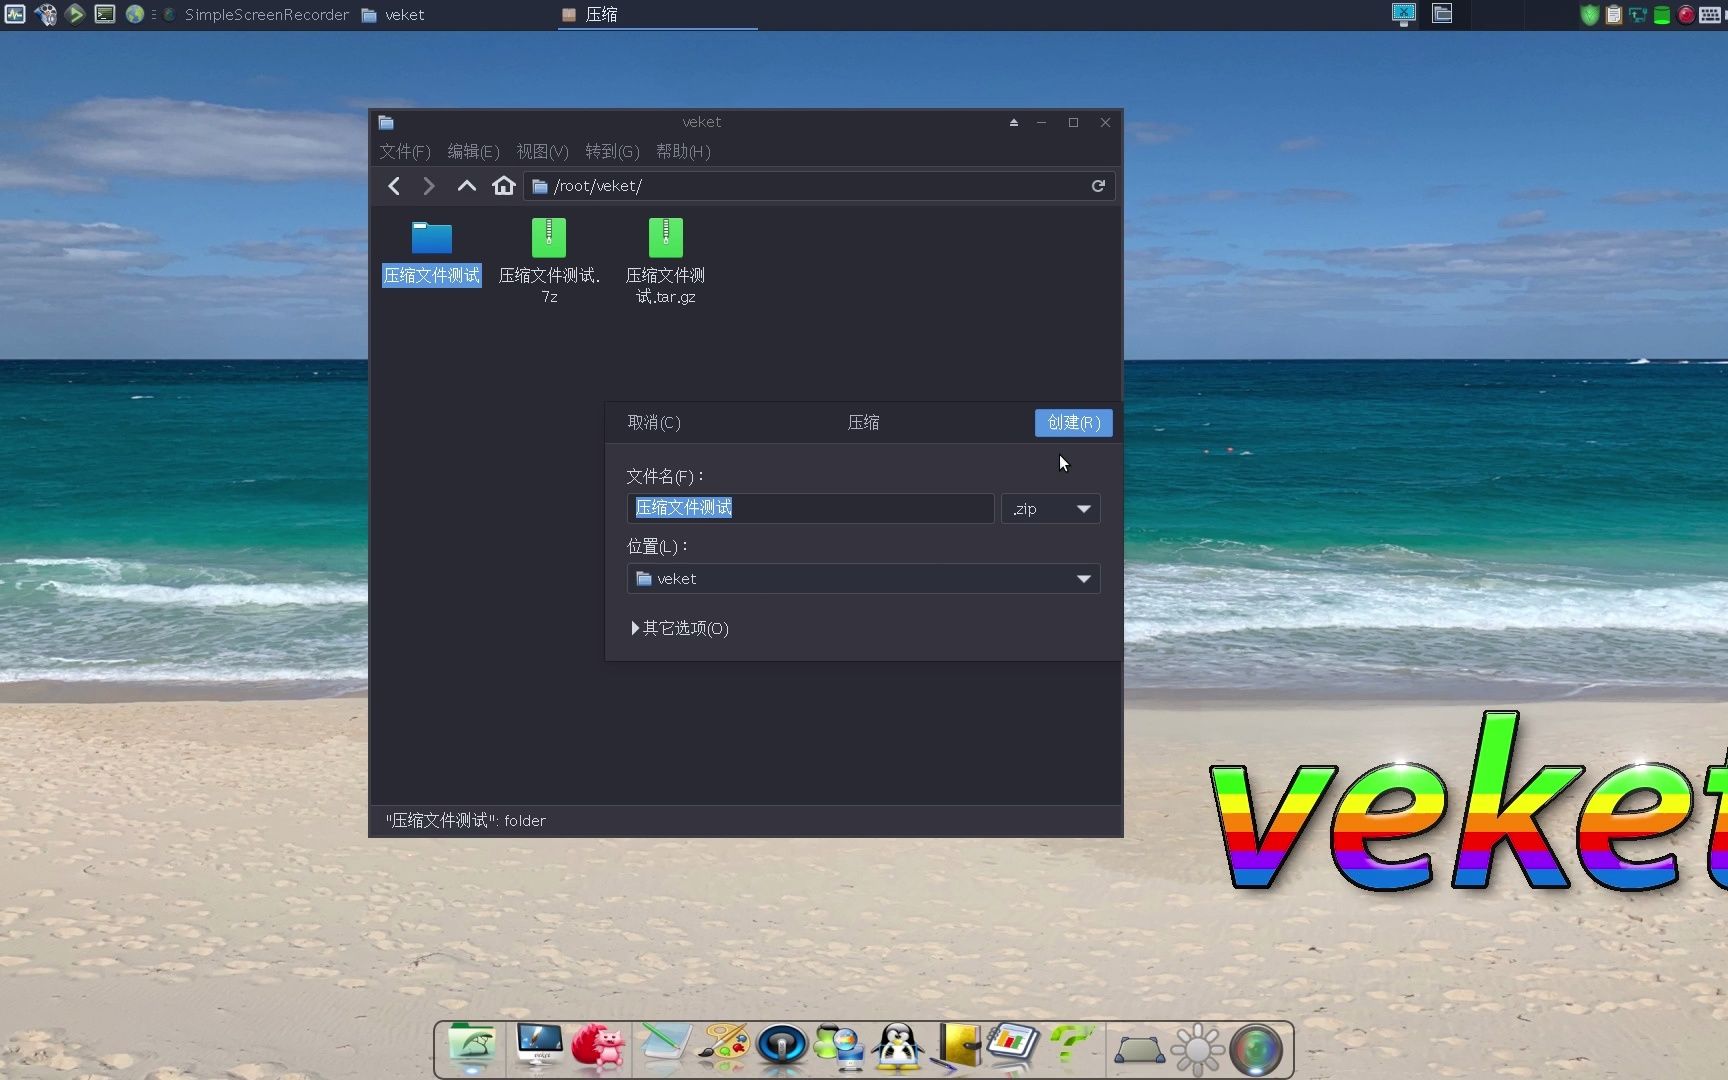Open the brightness sun dock icon
The image size is (1728, 1080).
tap(1198, 1050)
